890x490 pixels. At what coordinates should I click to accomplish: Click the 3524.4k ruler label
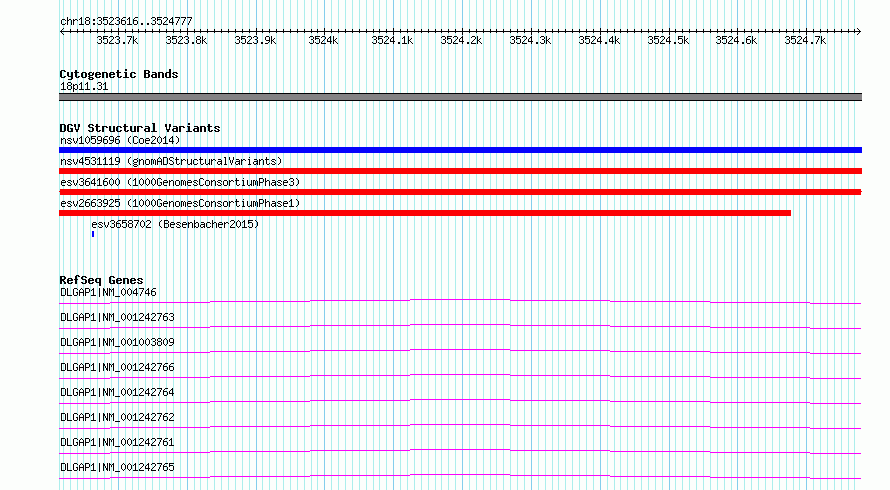(x=599, y=40)
